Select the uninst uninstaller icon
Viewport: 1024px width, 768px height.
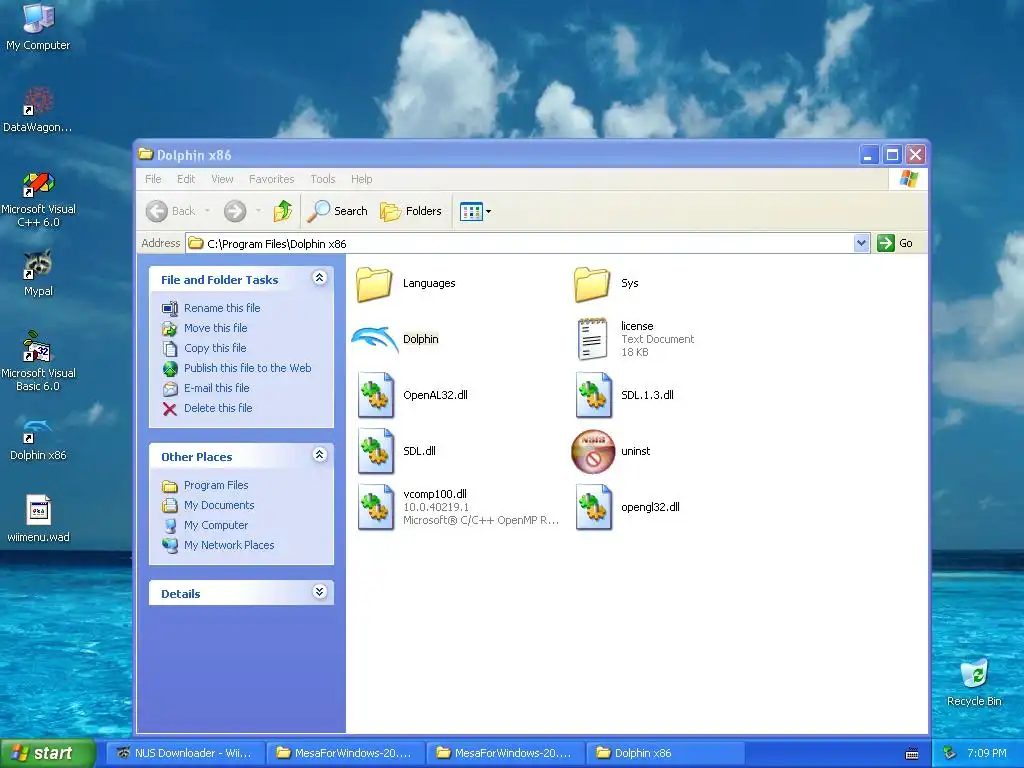(x=593, y=451)
